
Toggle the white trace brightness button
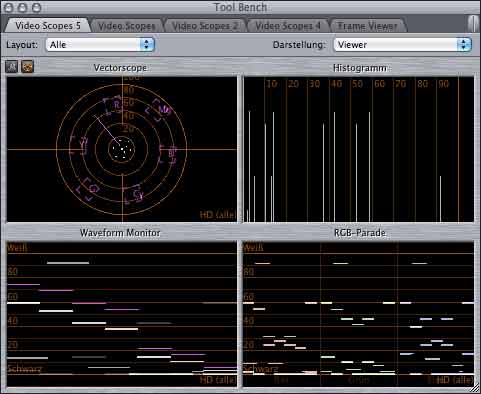pyautogui.click(x=11, y=67)
